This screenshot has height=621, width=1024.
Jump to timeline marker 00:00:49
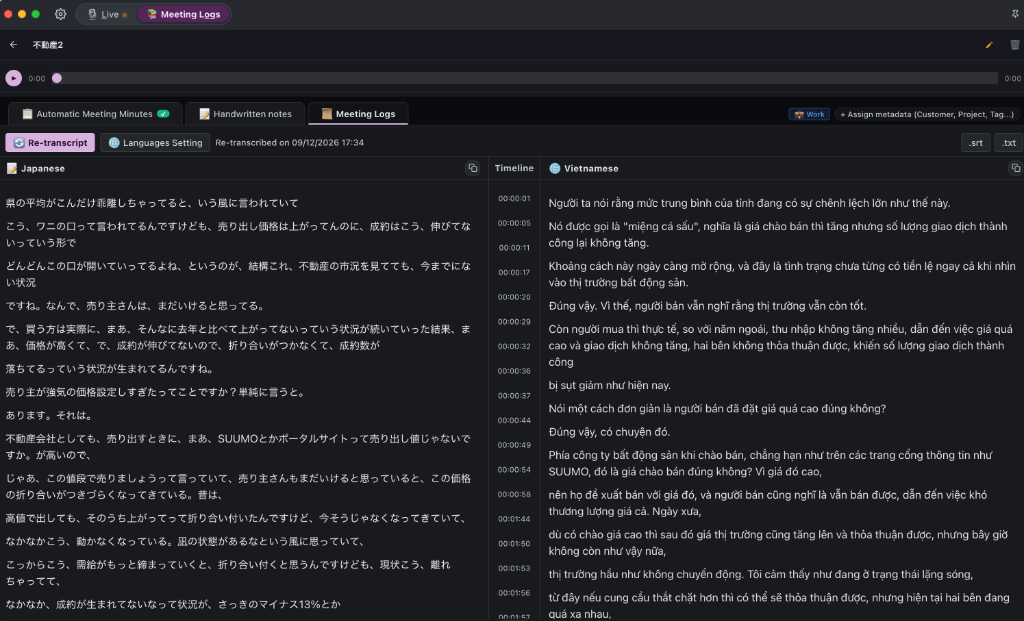514,445
